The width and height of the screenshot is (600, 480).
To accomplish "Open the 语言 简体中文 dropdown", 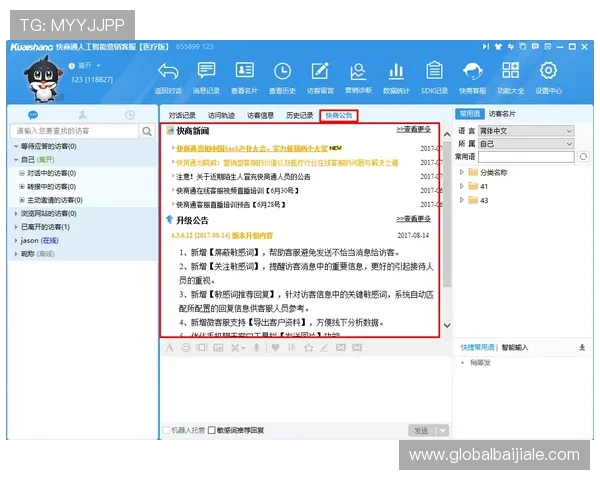I will (526, 131).
